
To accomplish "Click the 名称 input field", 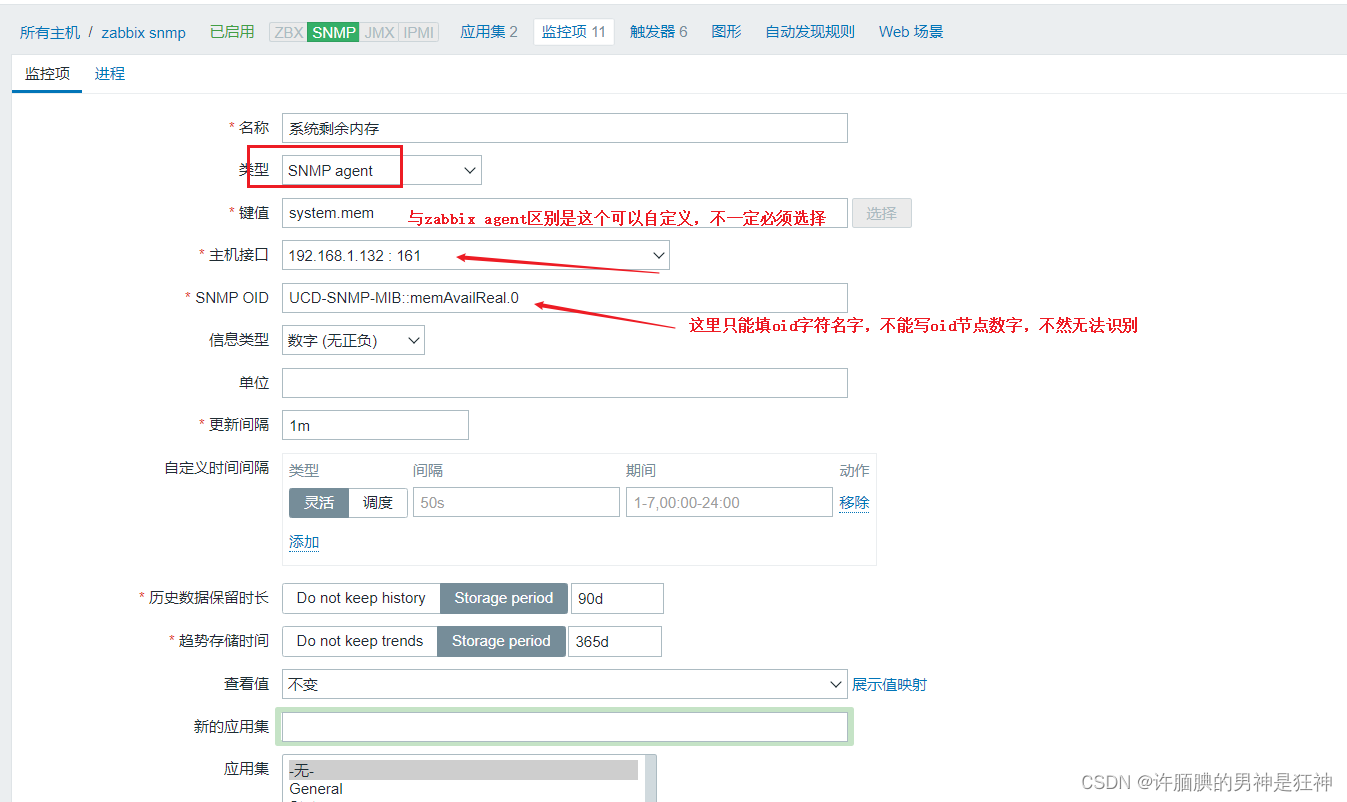I will click(565, 128).
